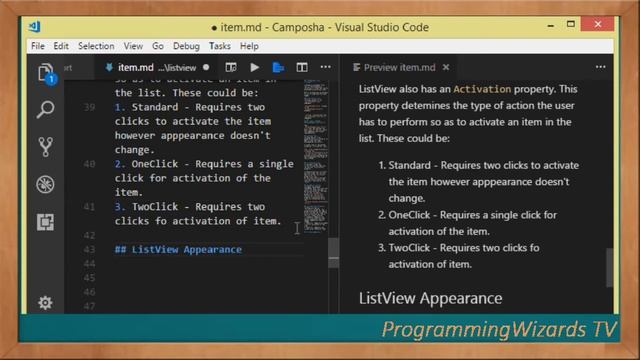The height and width of the screenshot is (360, 640).
Task: Open the File menu
Action: pyautogui.click(x=38, y=46)
